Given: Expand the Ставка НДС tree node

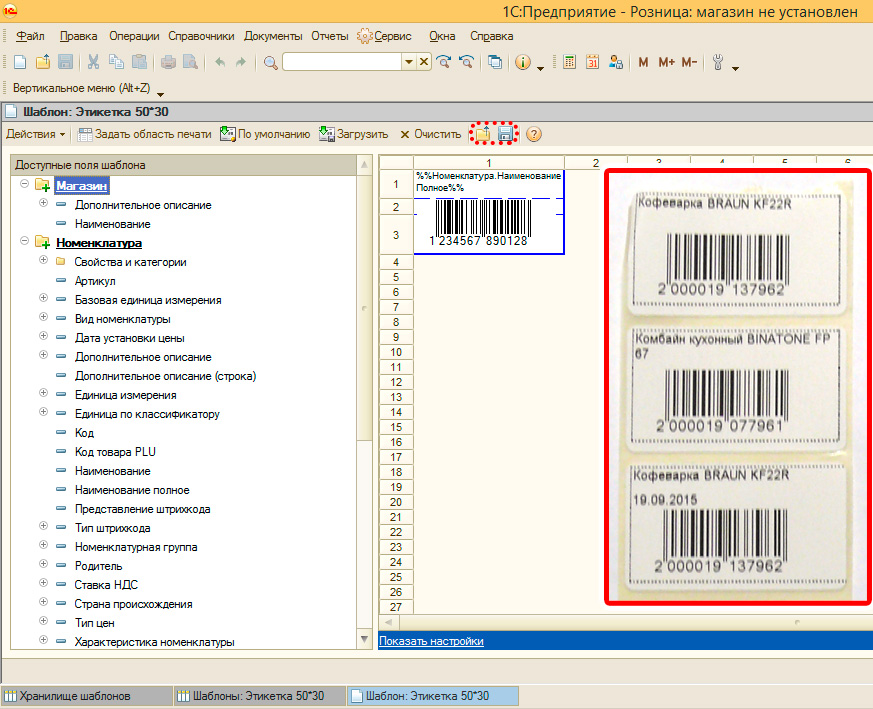Looking at the screenshot, I should (43, 585).
